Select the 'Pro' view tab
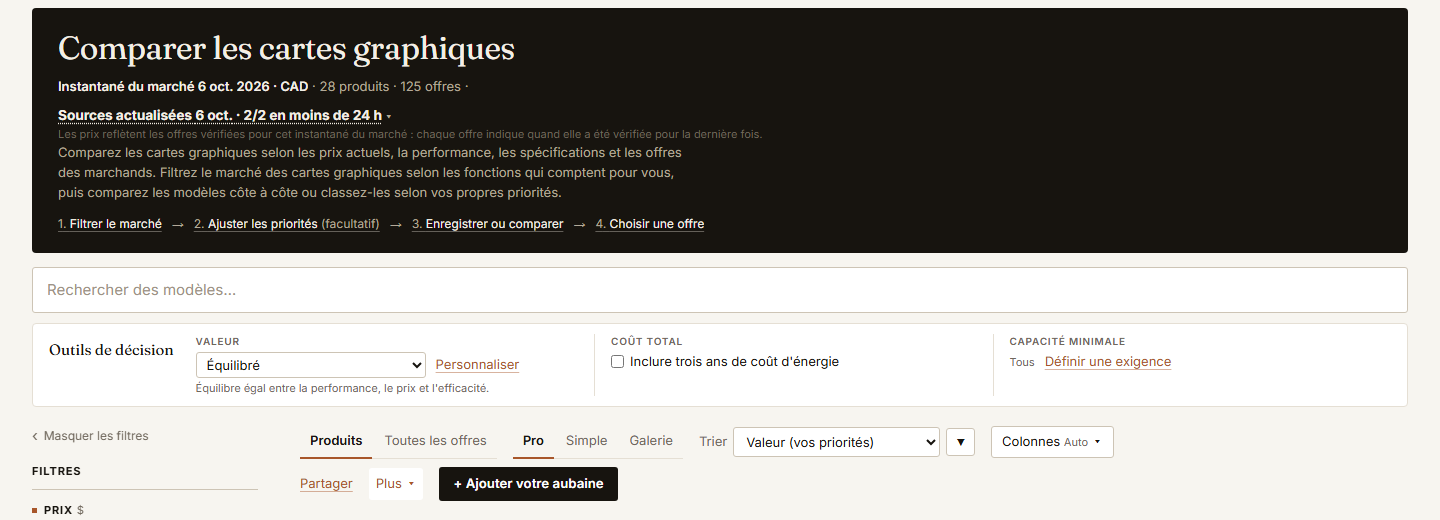Image resolution: width=1440 pixels, height=520 pixels. point(533,441)
